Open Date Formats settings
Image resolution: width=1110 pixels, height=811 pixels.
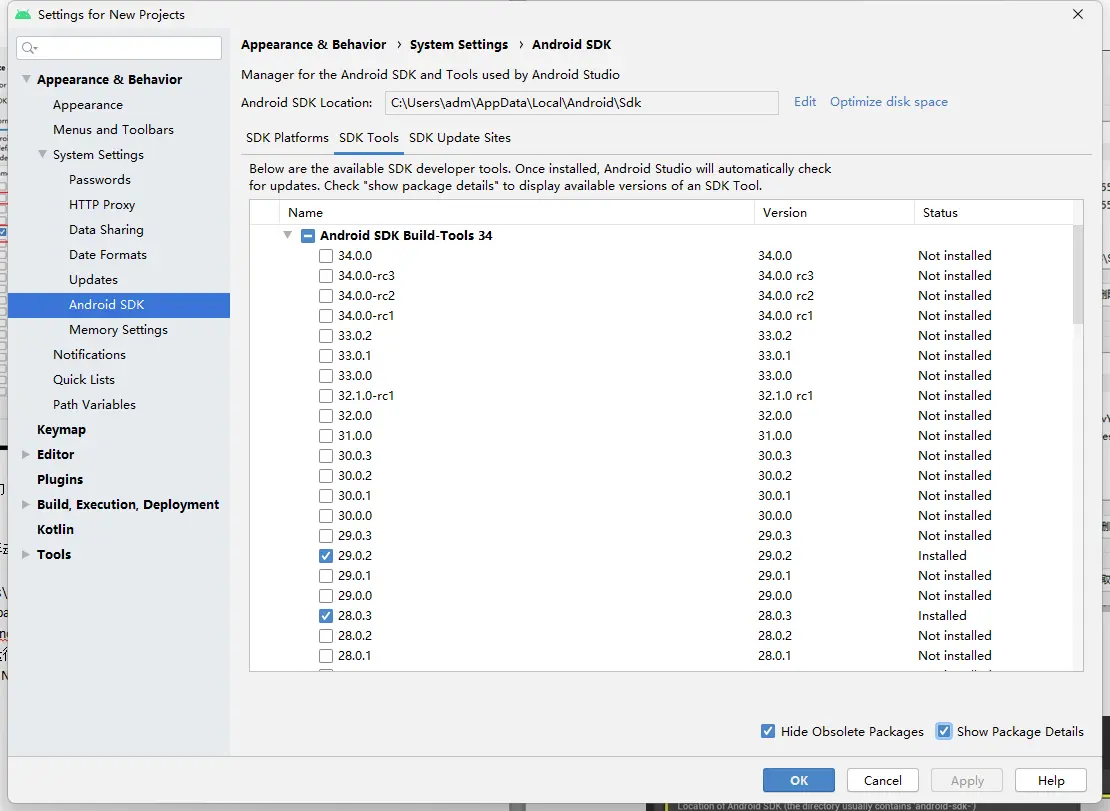tap(108, 255)
